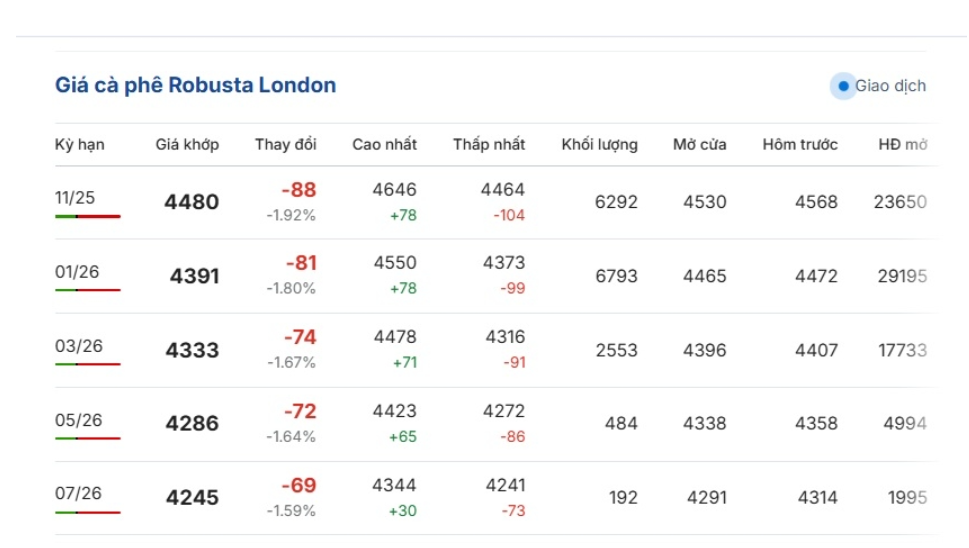Click the "Giao dịch" status label
The image size is (969, 548).
point(890,86)
